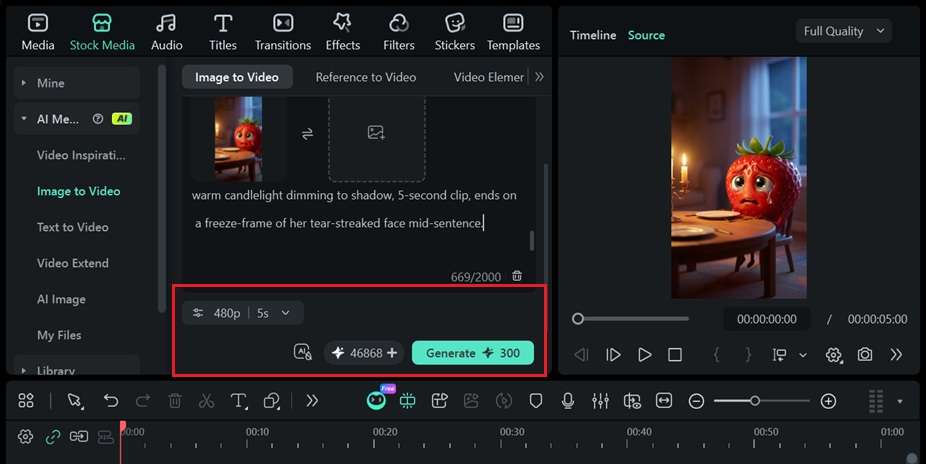Open the Transitions tab

click(283, 32)
